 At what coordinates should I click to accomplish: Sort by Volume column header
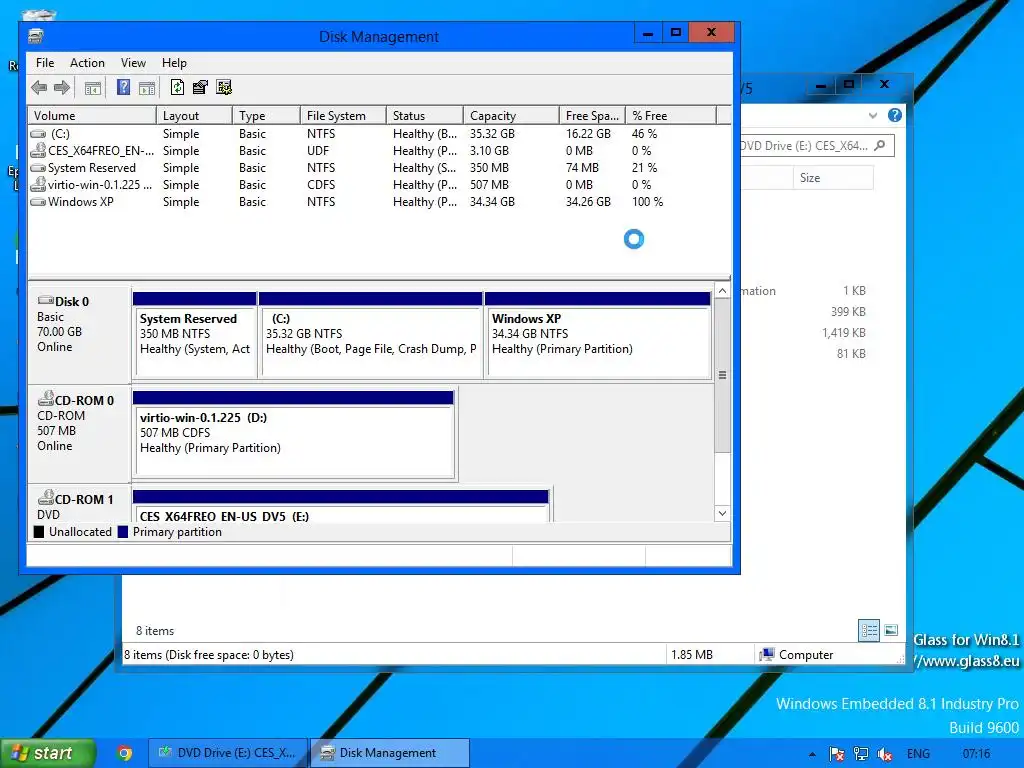pos(92,116)
